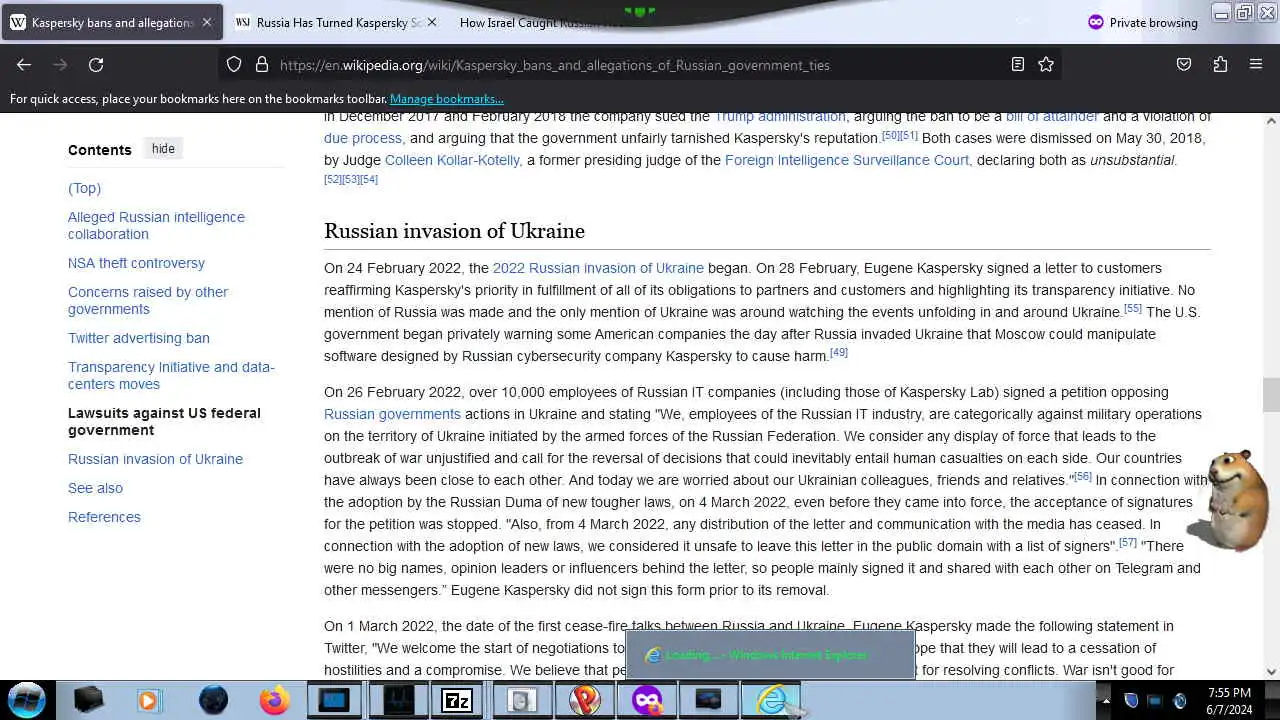Open Firefox from the taskbar

274,700
